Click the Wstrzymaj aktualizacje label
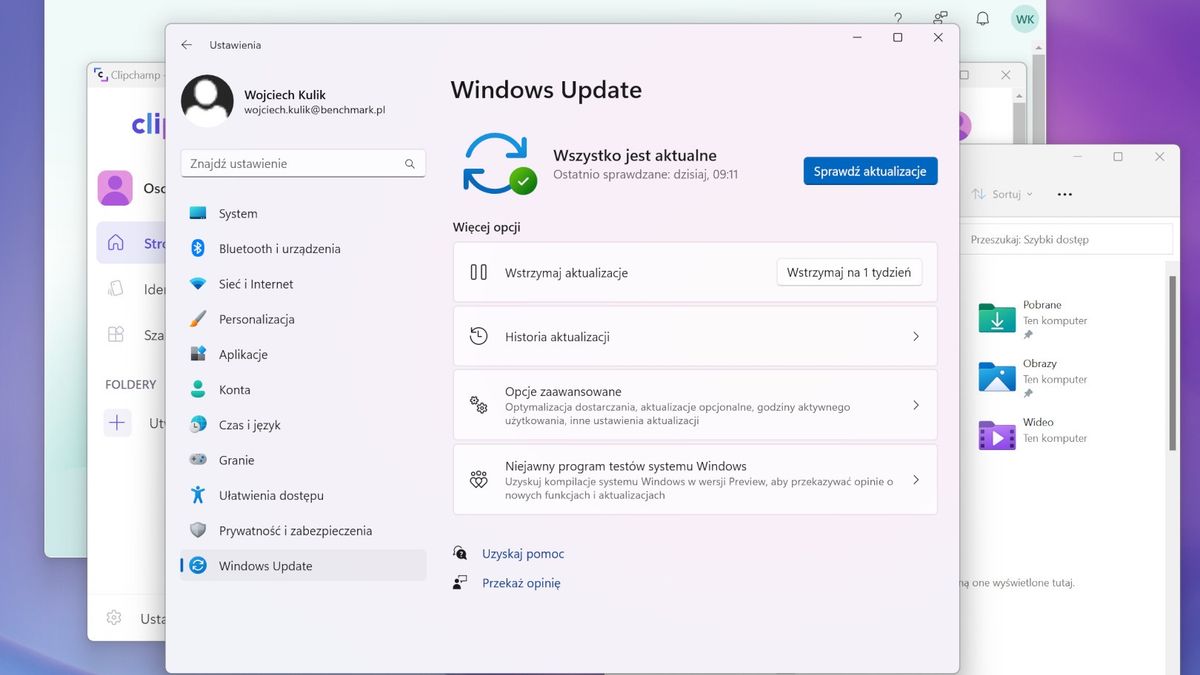The height and width of the screenshot is (675, 1200). pyautogui.click(x=567, y=273)
